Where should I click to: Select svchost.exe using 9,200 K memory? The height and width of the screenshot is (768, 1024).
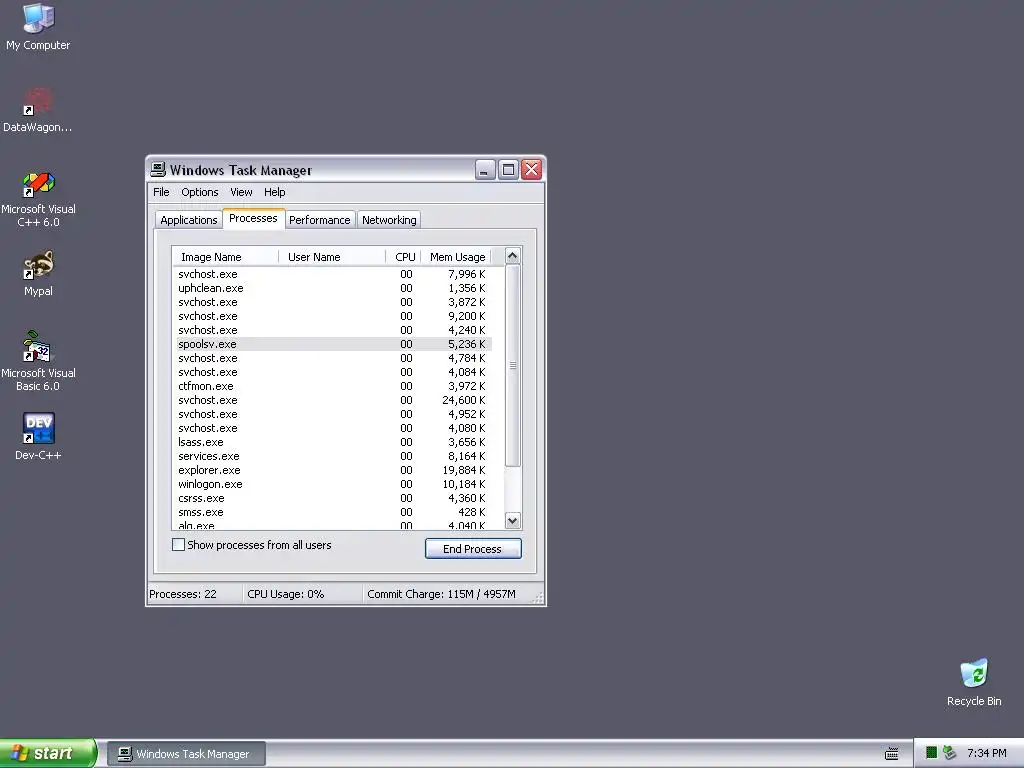tap(332, 316)
